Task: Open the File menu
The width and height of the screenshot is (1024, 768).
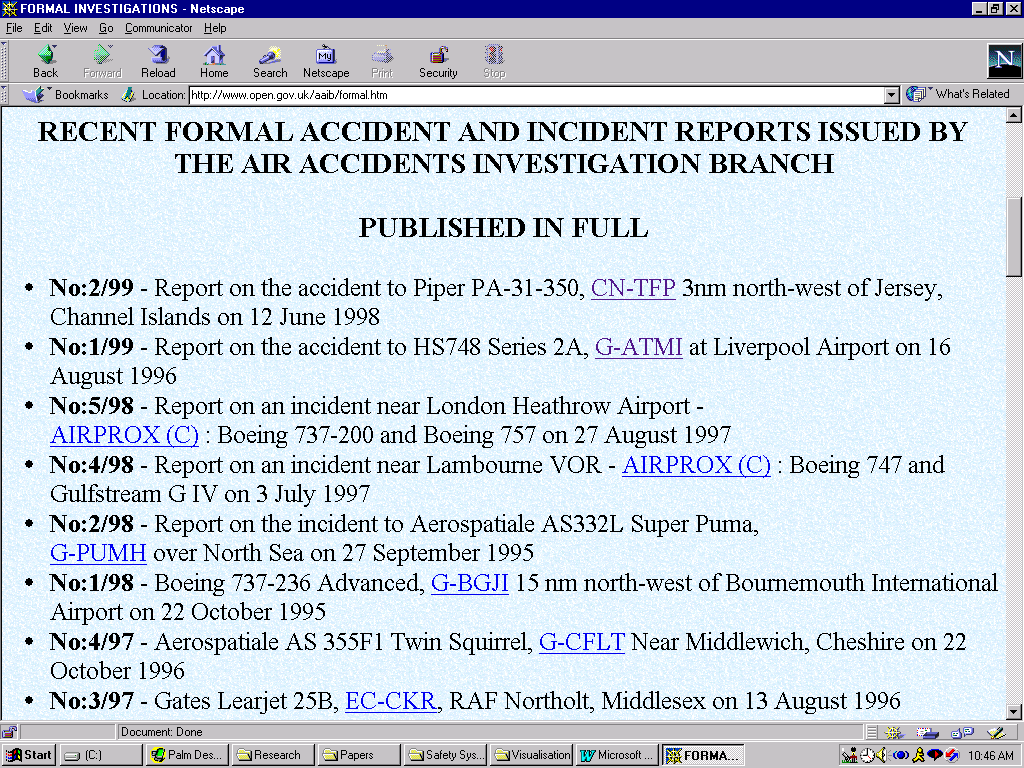Action: coord(14,28)
